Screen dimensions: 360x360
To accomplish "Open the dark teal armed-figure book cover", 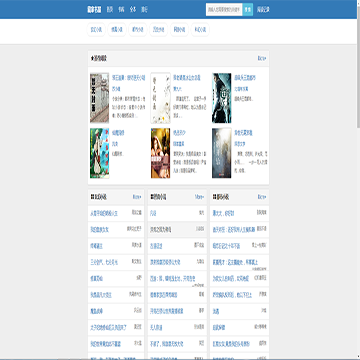I will pyautogui.click(x=222, y=98).
